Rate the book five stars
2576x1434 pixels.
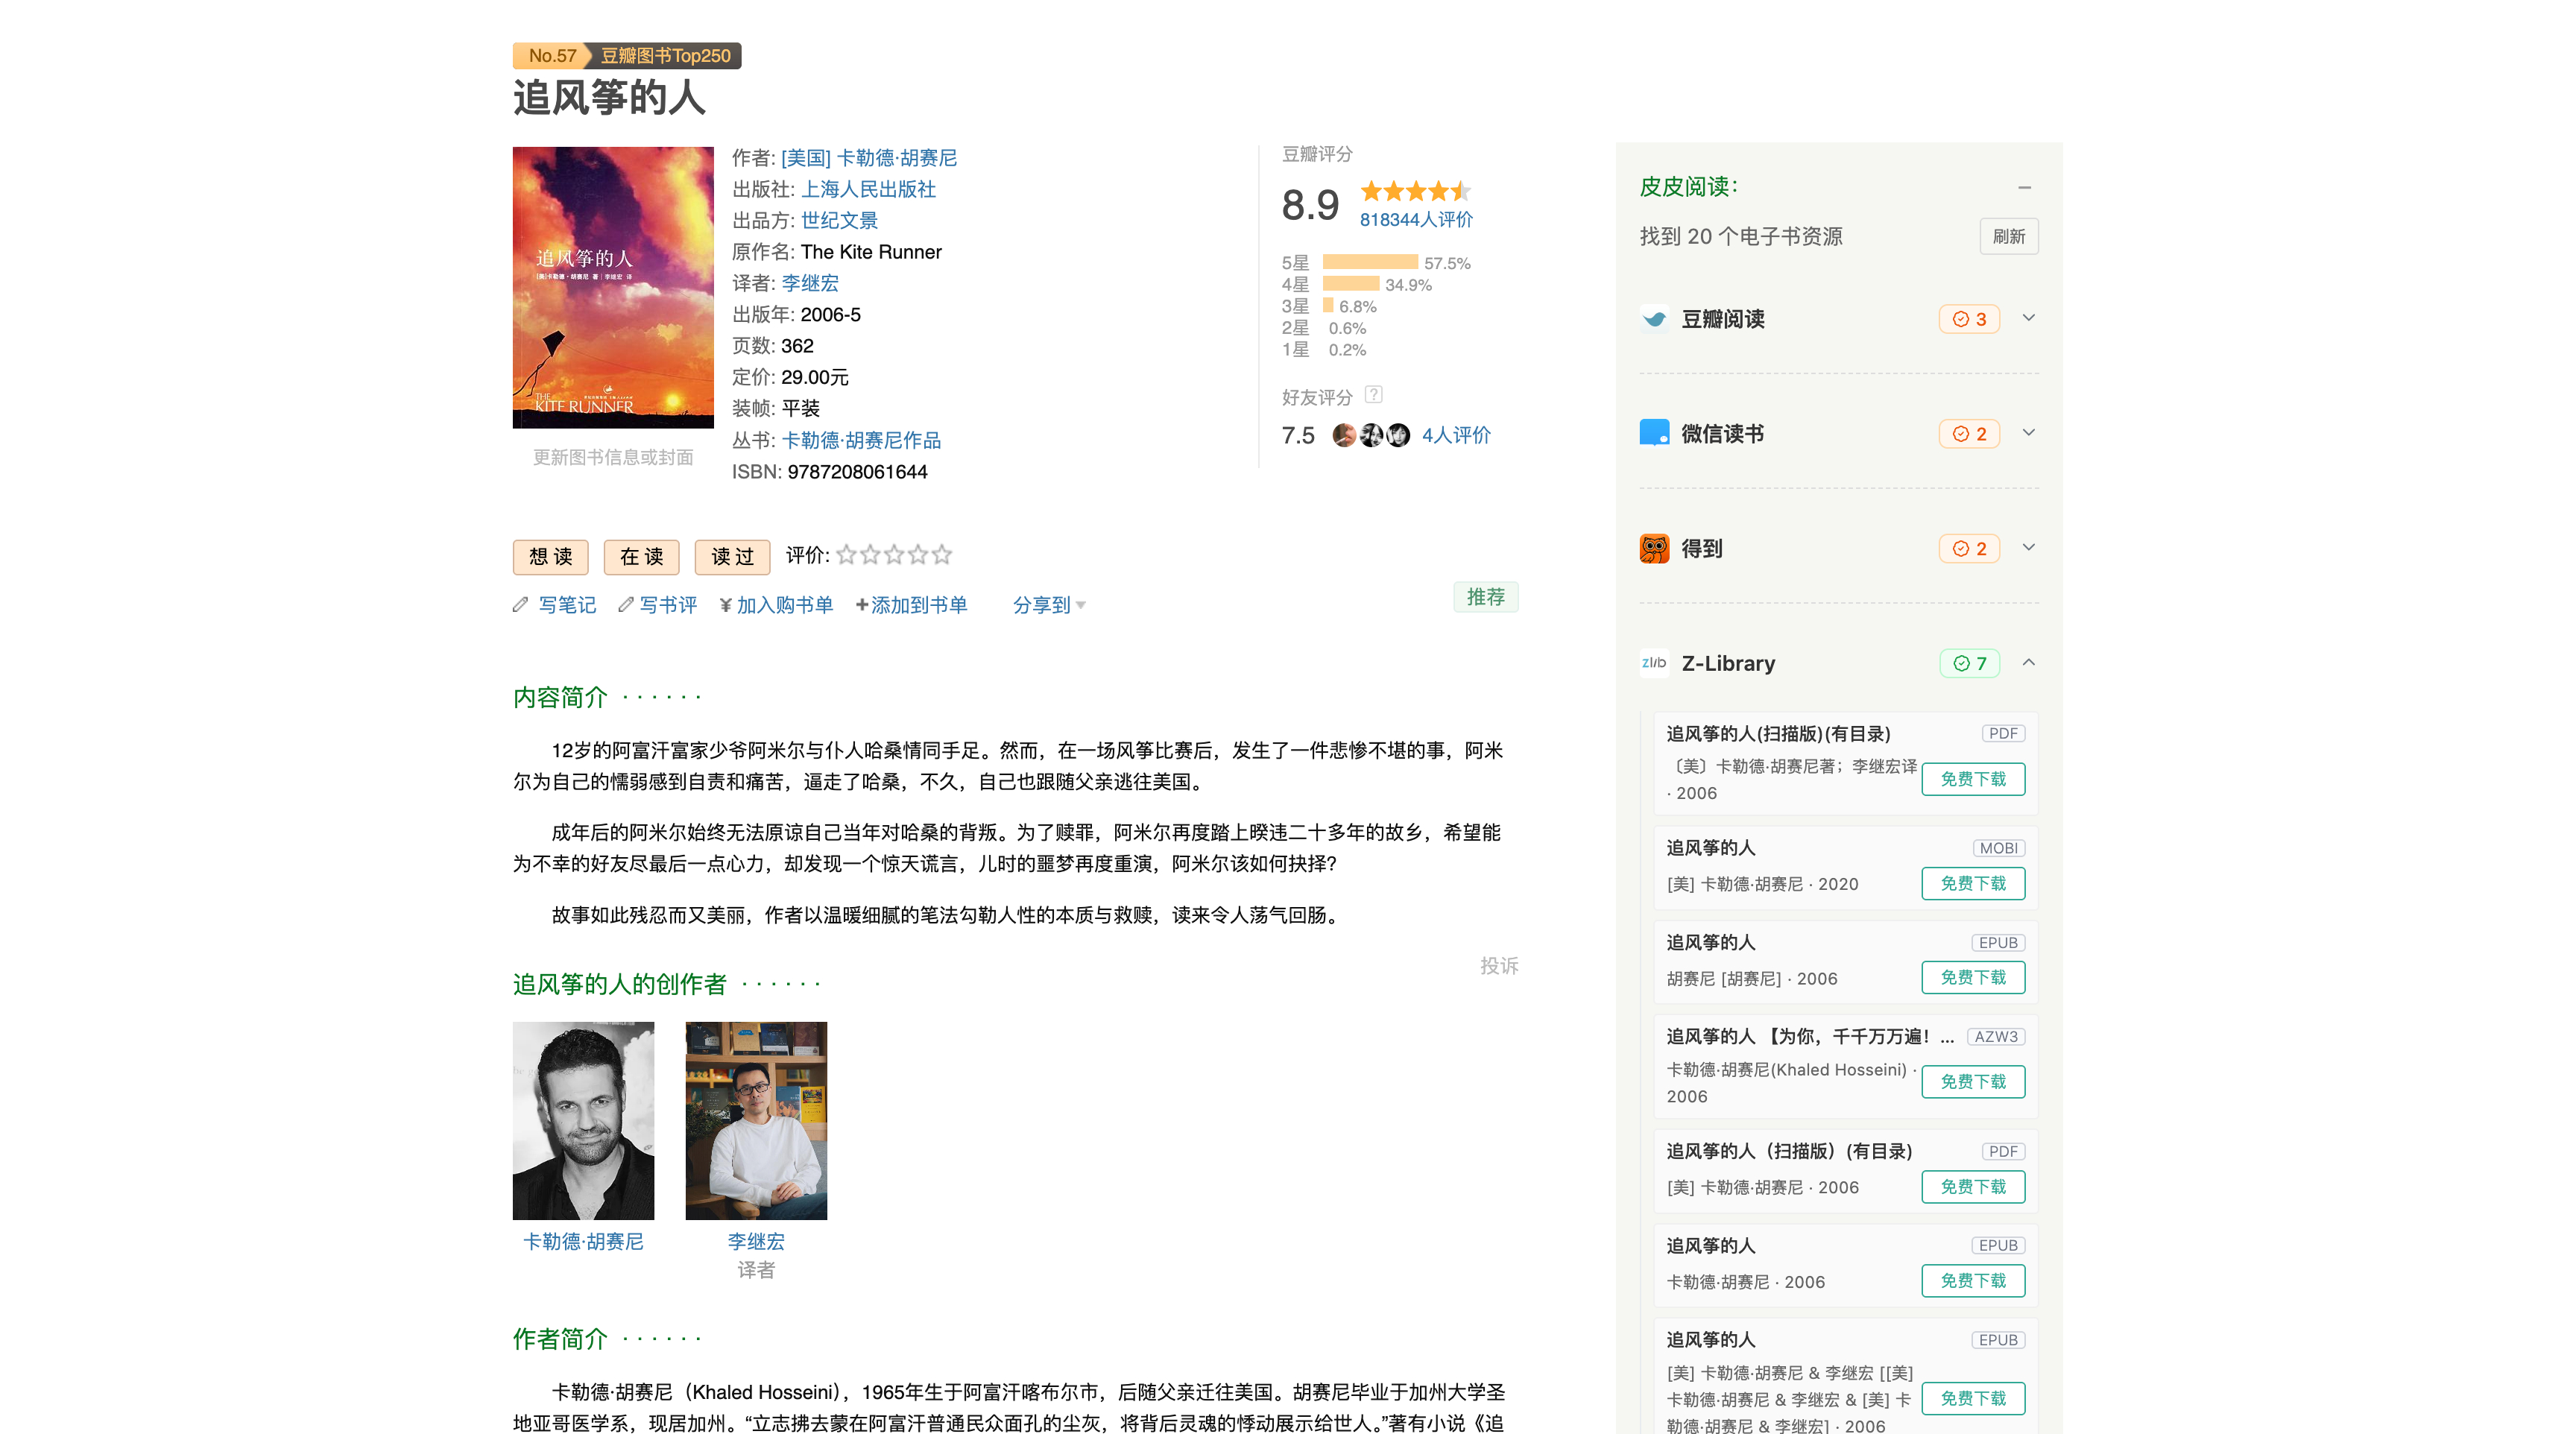coord(942,555)
